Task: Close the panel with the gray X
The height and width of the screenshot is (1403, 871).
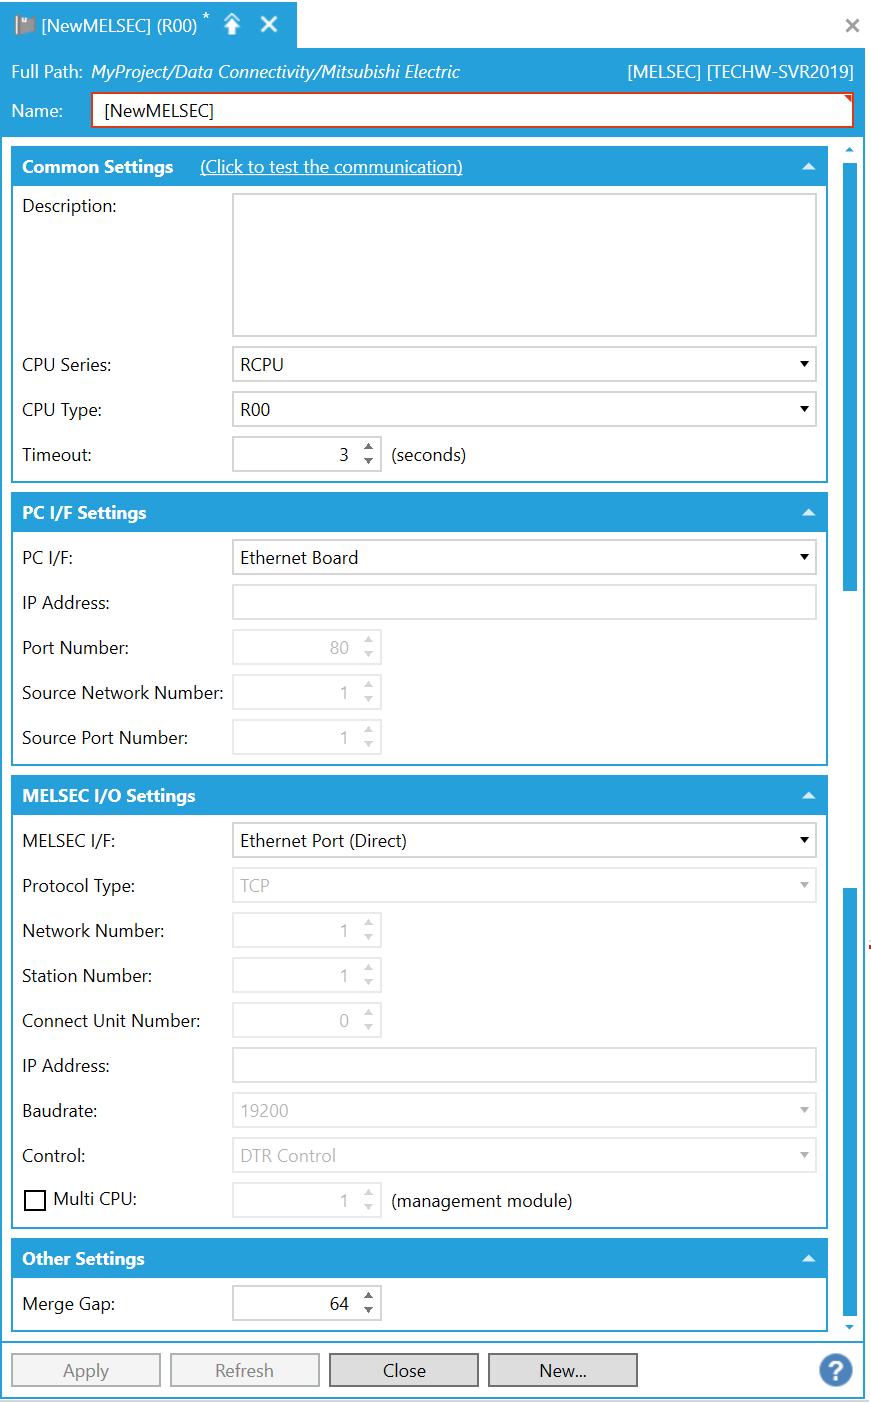Action: tap(852, 25)
